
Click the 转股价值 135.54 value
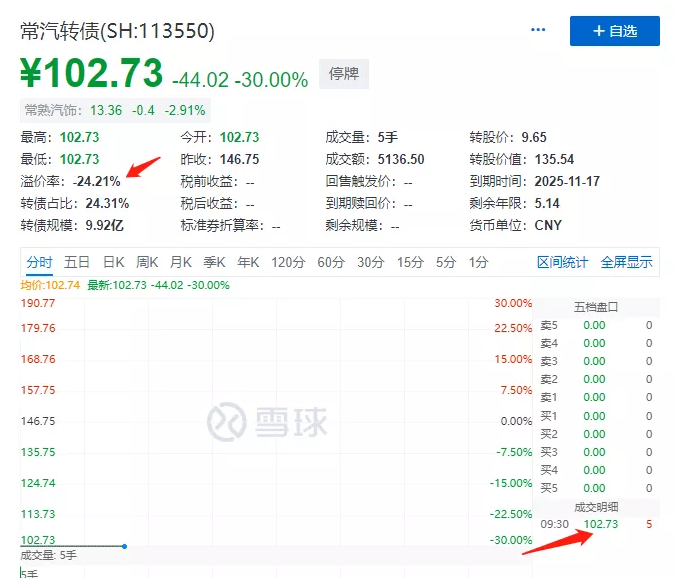554,159
